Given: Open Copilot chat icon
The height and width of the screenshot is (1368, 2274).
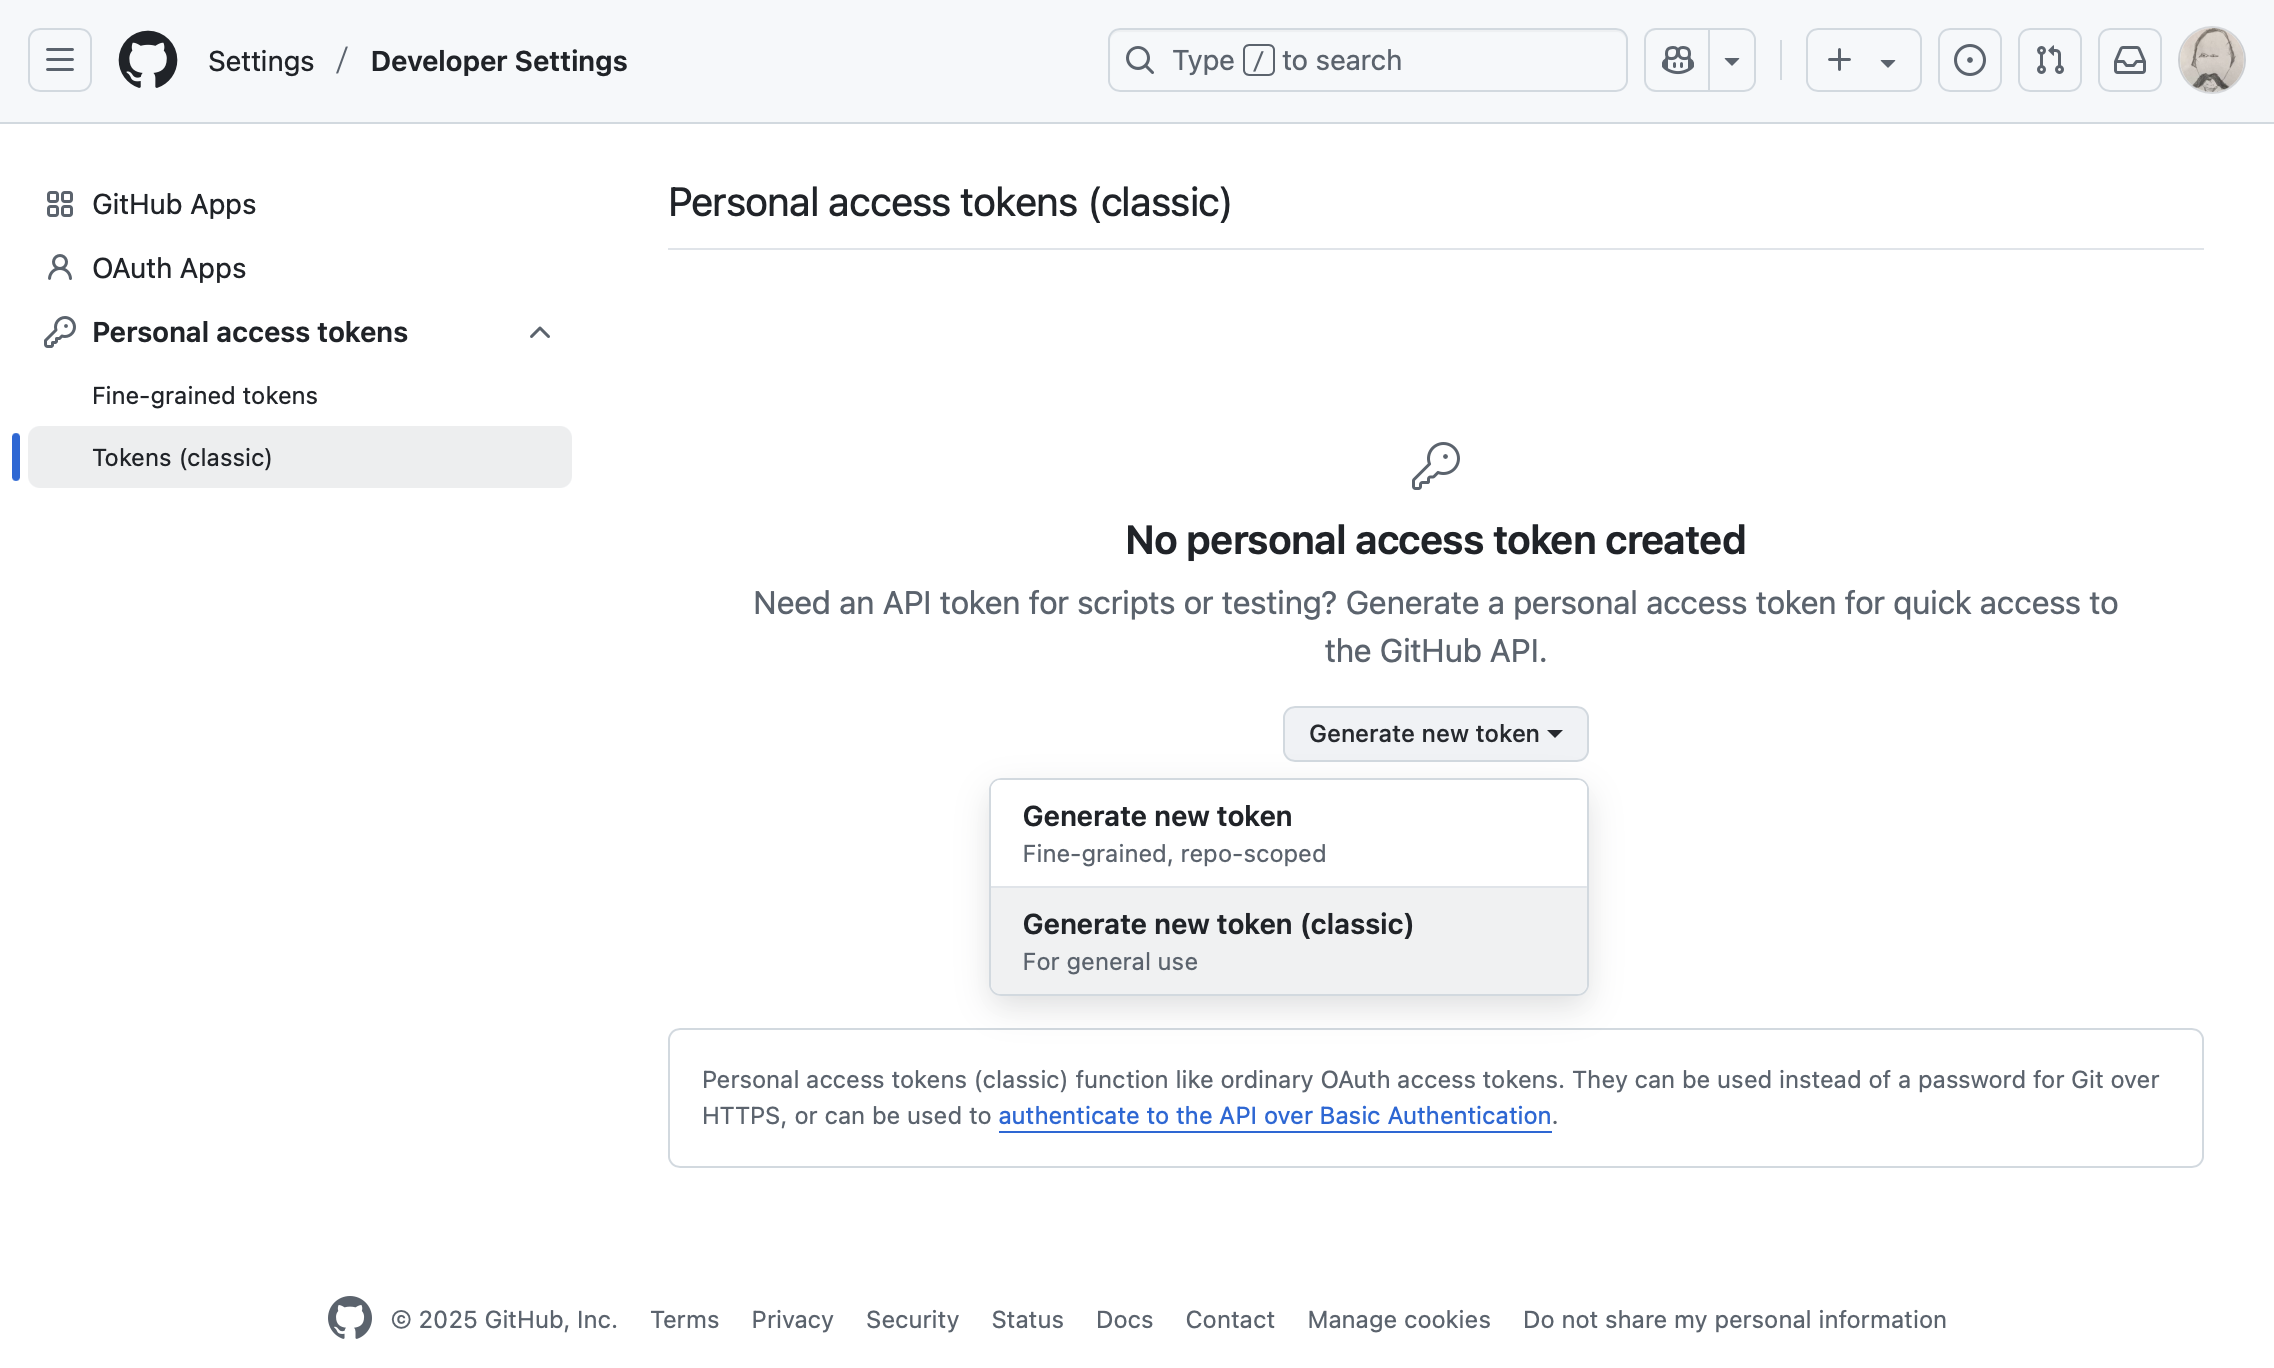Looking at the screenshot, I should (x=1677, y=60).
